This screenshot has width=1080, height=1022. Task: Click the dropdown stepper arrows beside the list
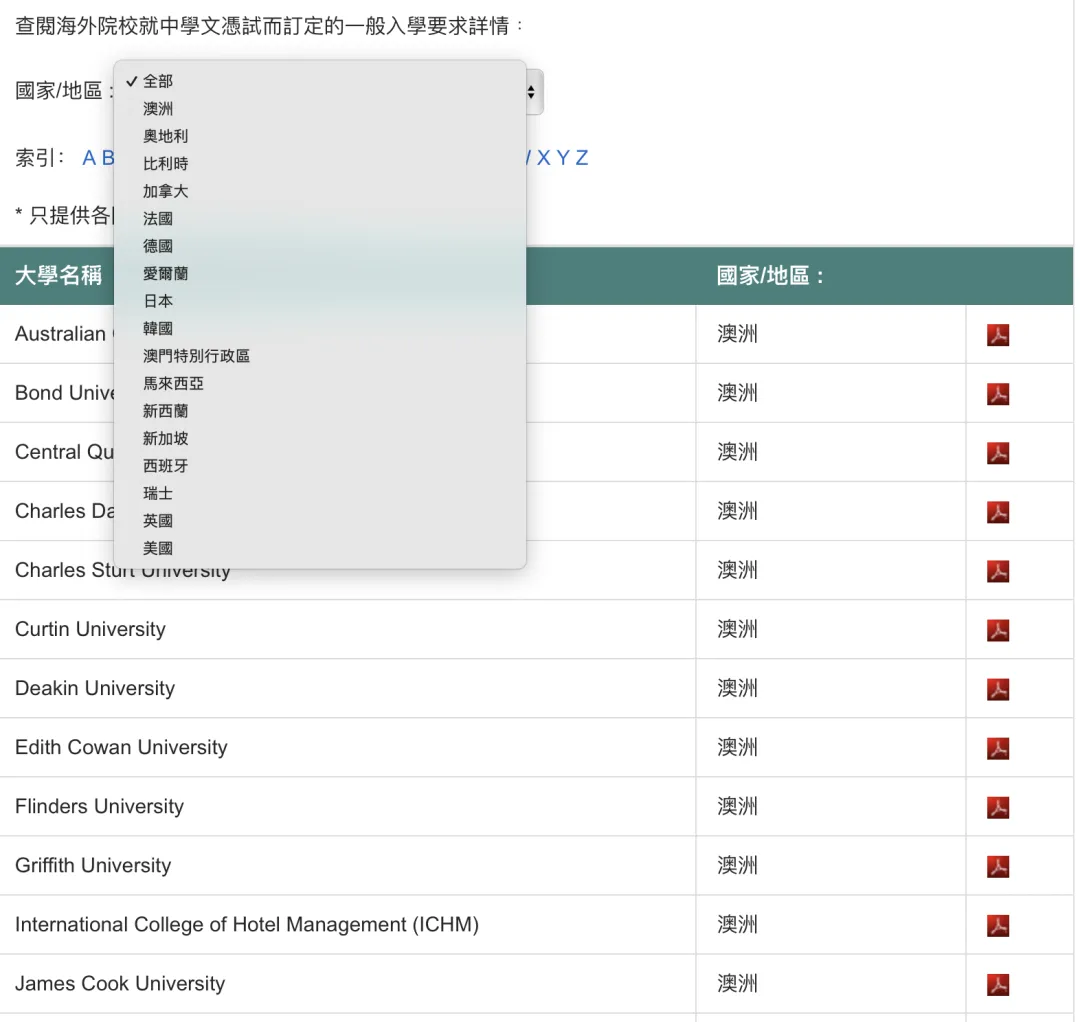click(532, 92)
